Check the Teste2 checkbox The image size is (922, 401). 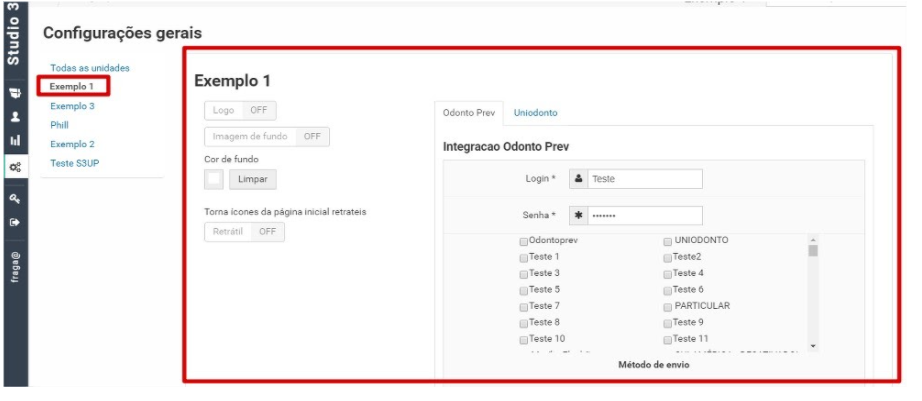pos(667,258)
